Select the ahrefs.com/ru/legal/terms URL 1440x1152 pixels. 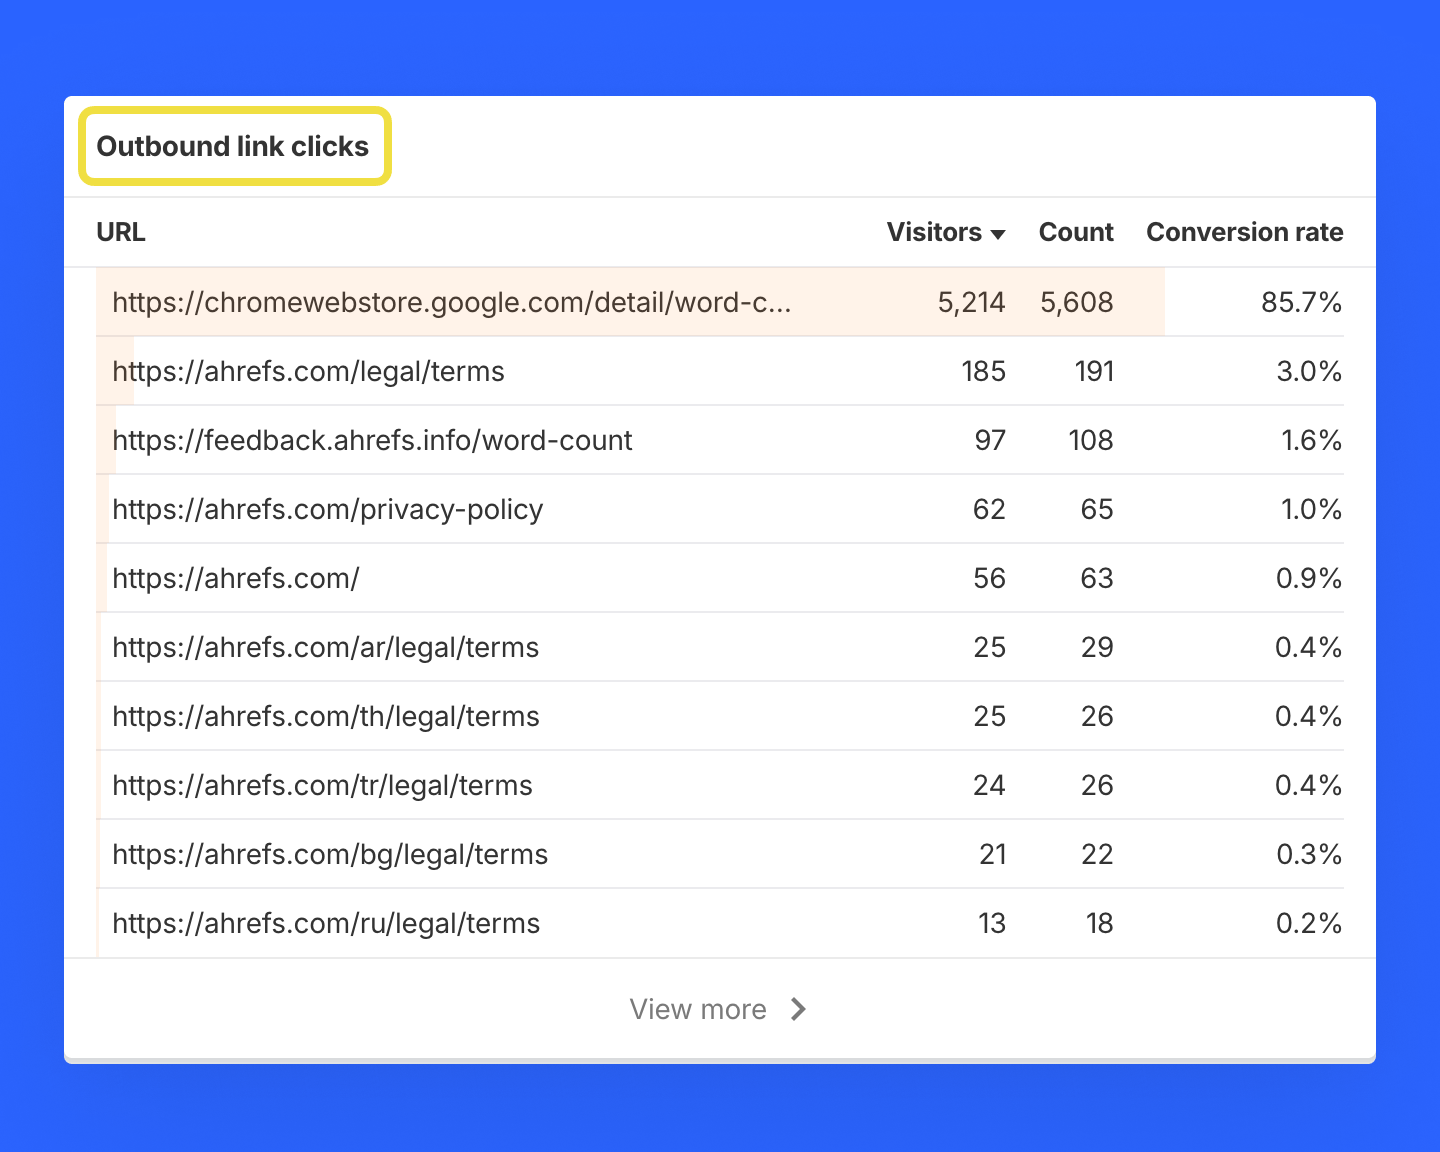326,923
